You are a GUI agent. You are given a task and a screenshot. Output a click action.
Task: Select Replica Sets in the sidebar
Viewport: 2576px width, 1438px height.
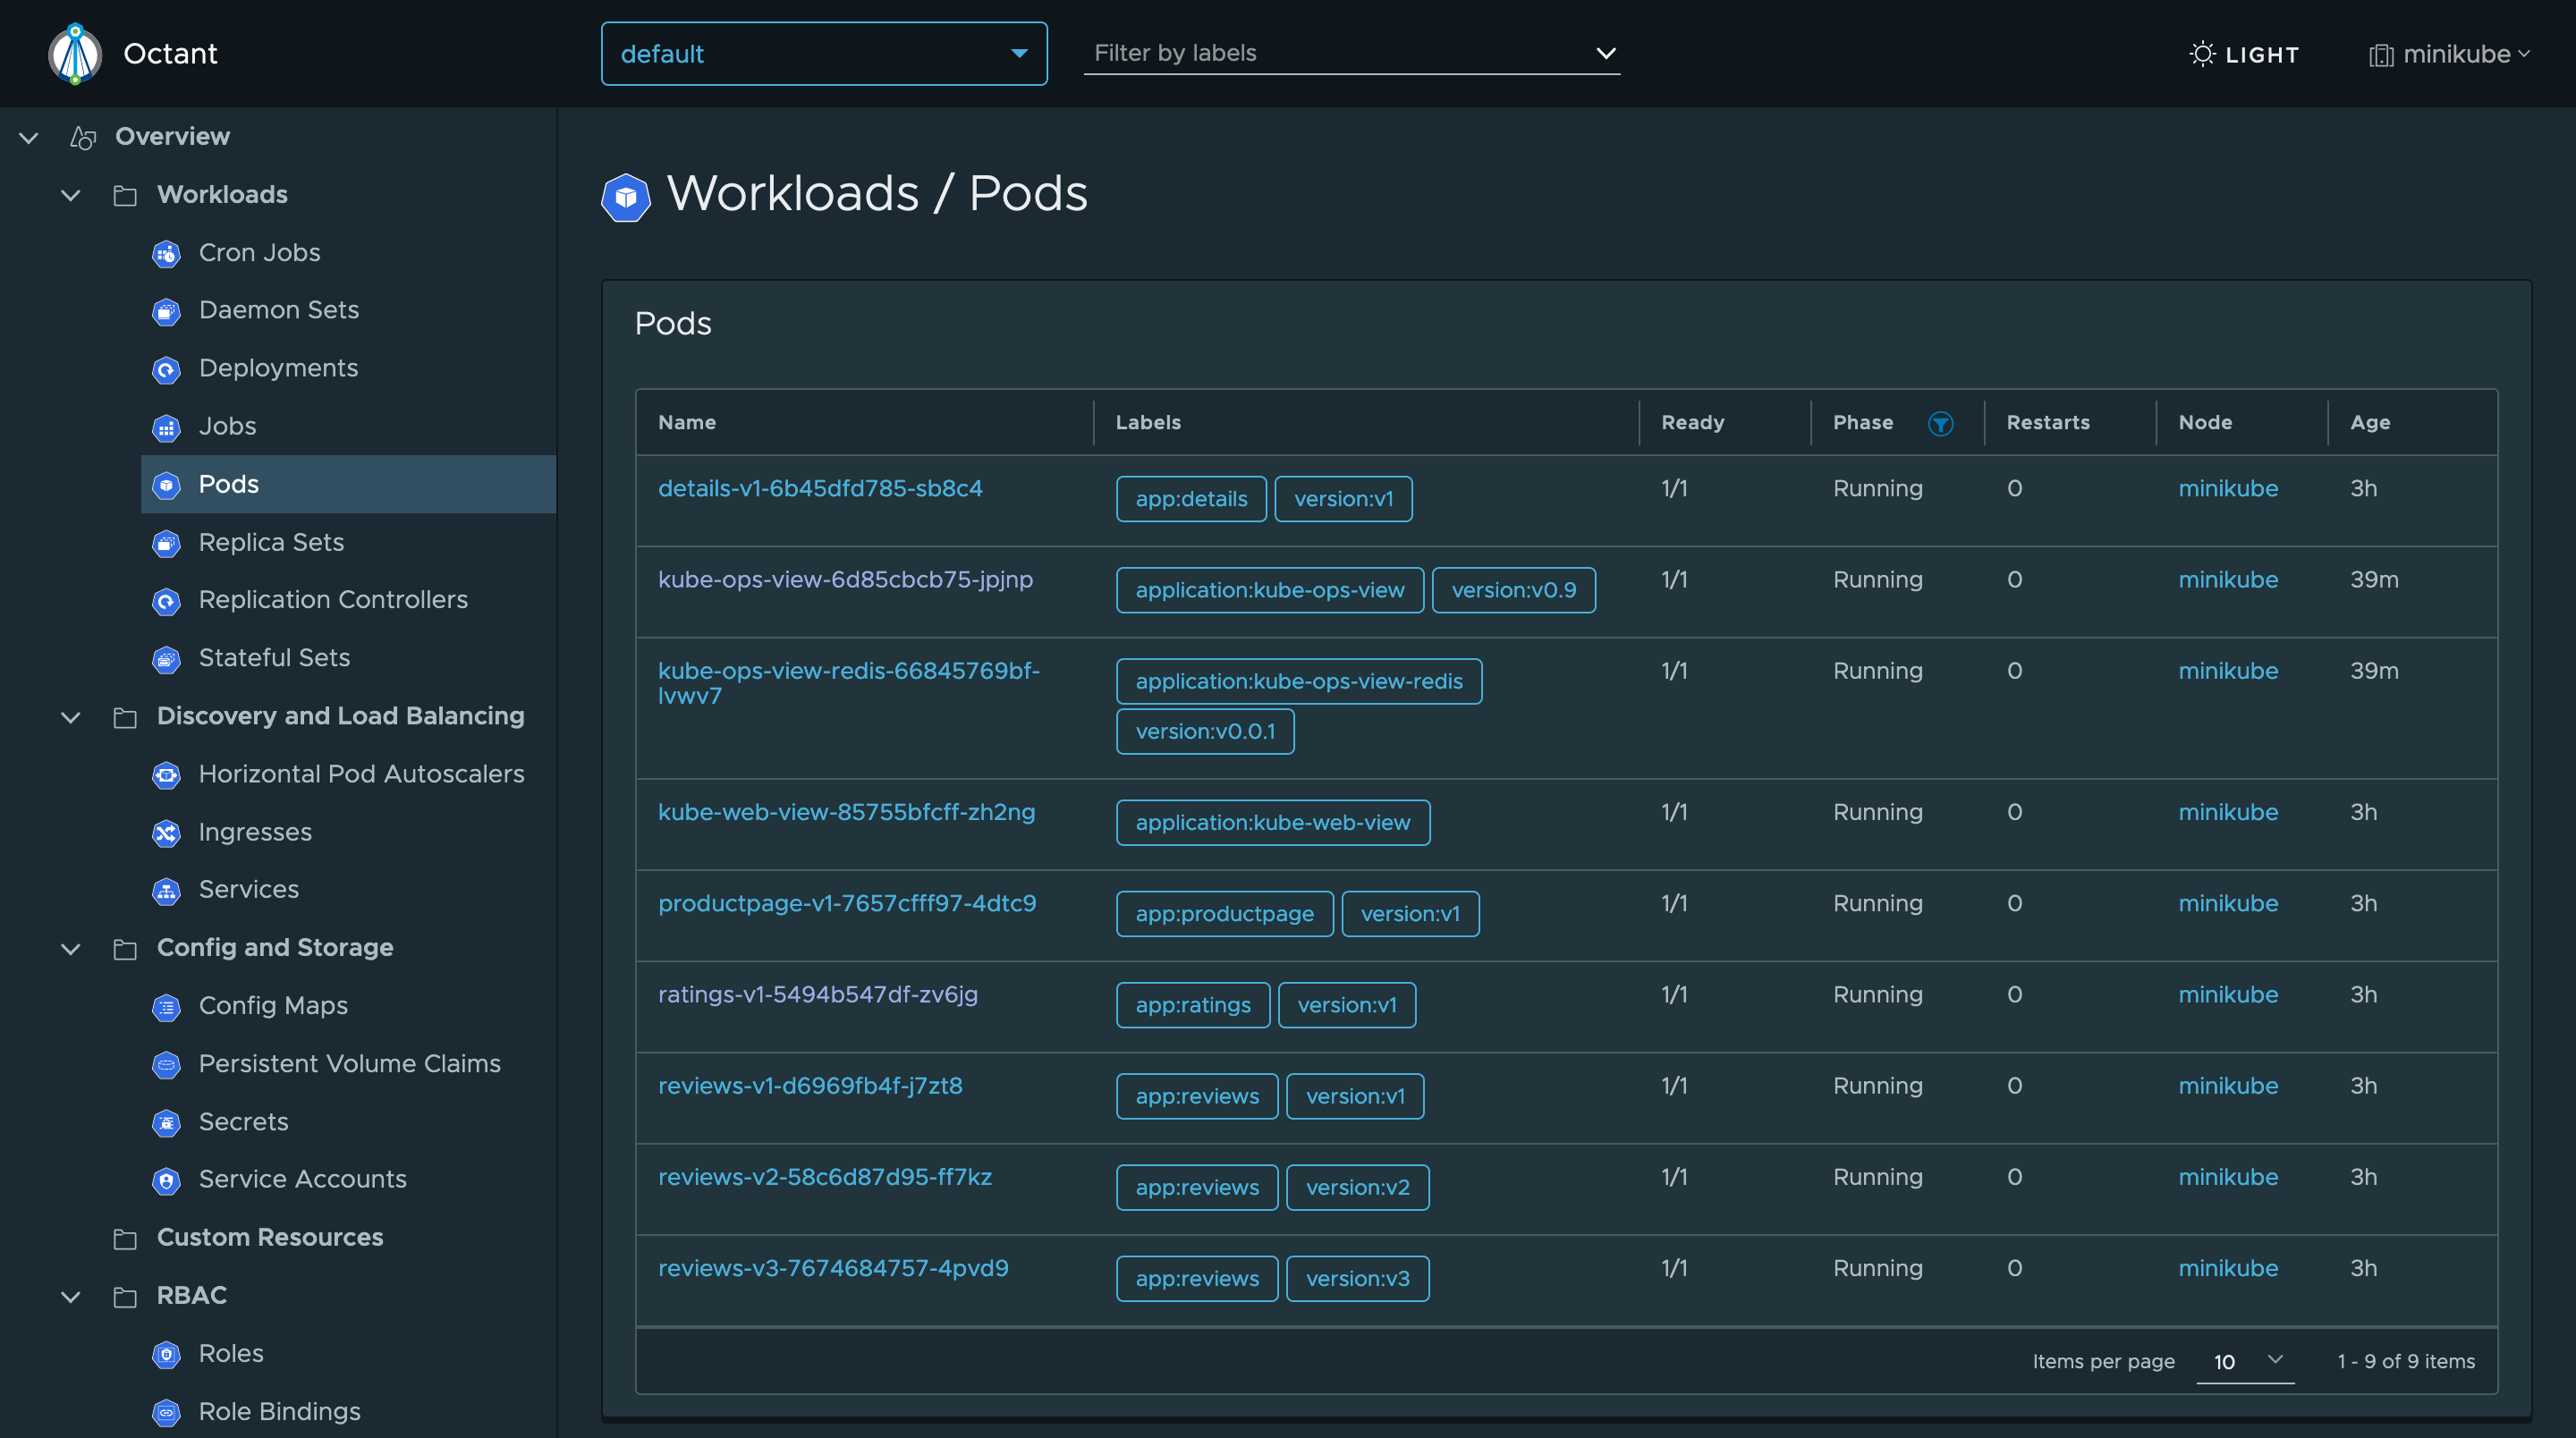coord(271,542)
